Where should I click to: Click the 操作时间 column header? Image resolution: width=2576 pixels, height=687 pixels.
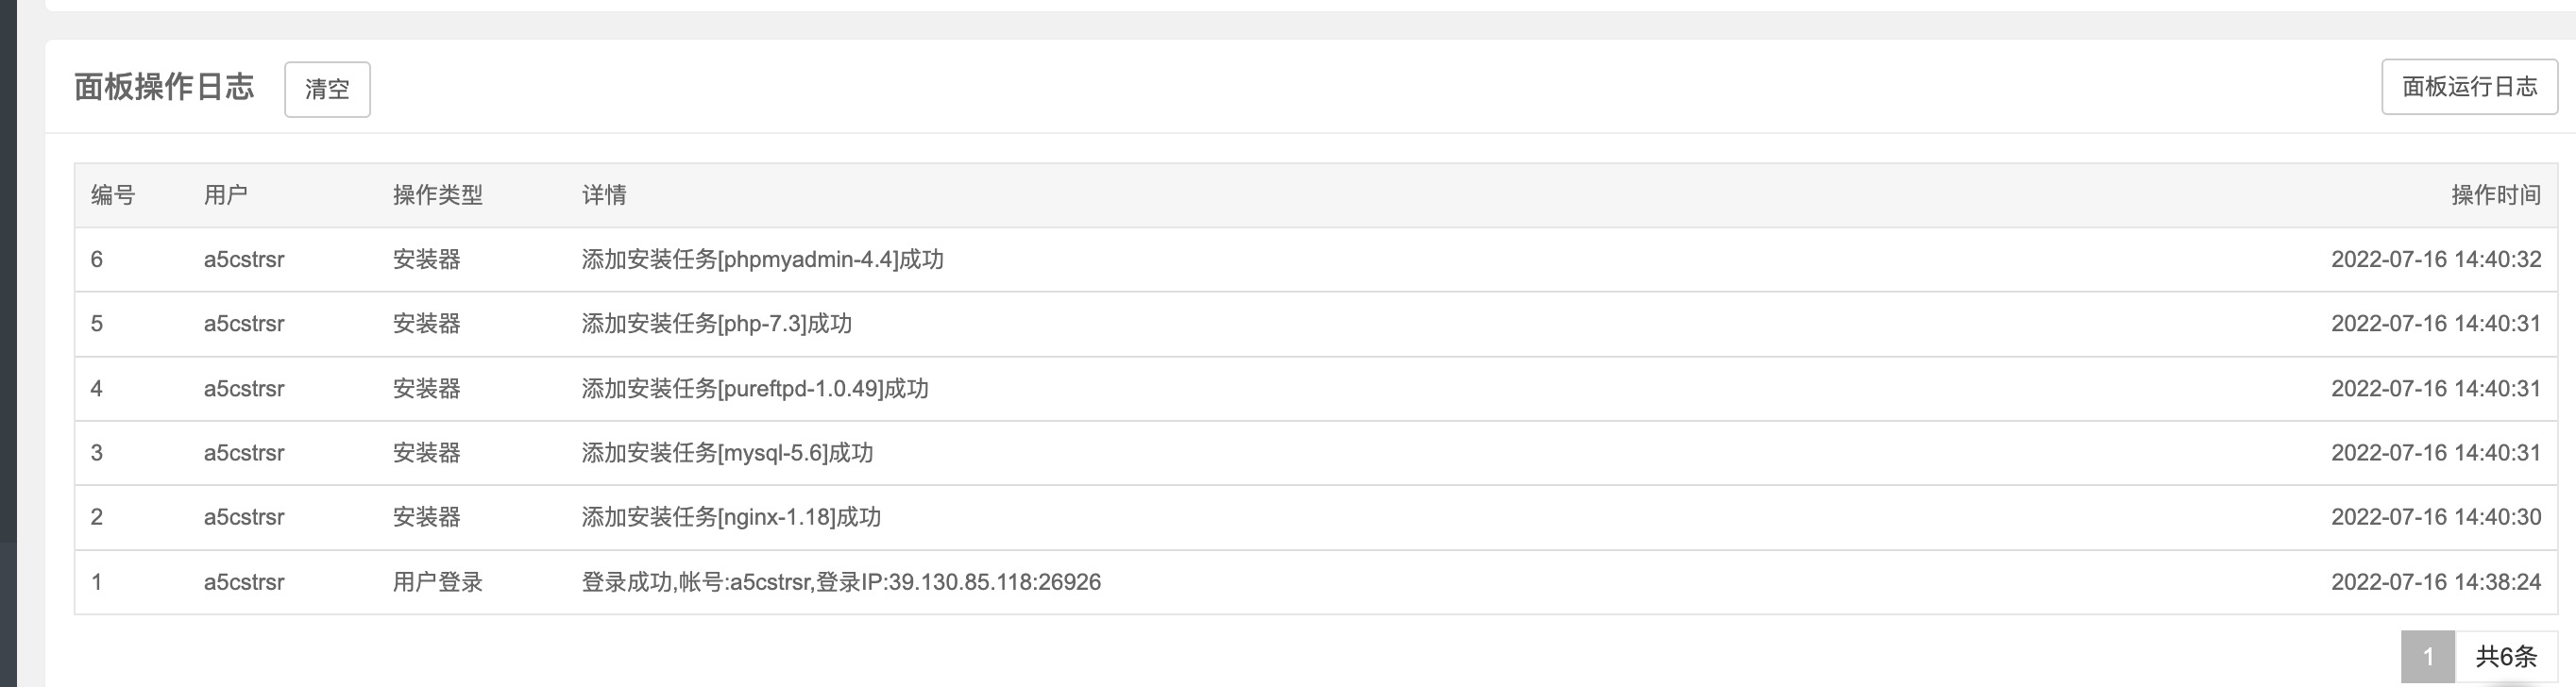click(2495, 195)
